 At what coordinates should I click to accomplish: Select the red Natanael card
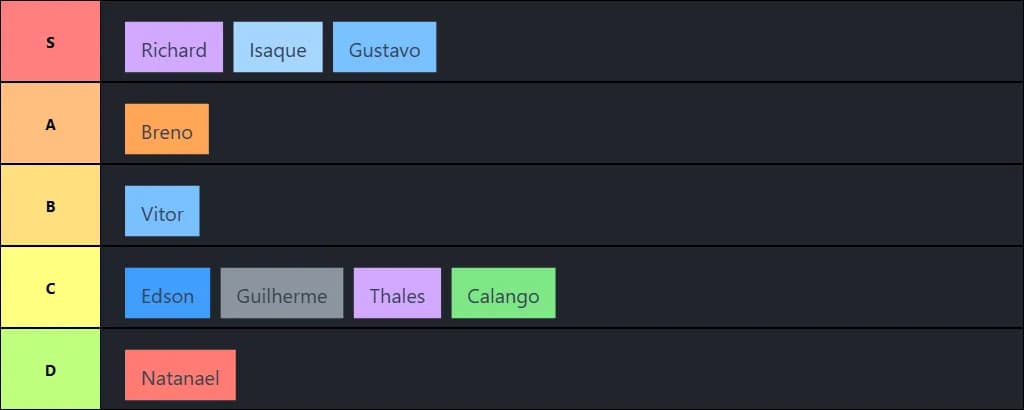[180, 375]
